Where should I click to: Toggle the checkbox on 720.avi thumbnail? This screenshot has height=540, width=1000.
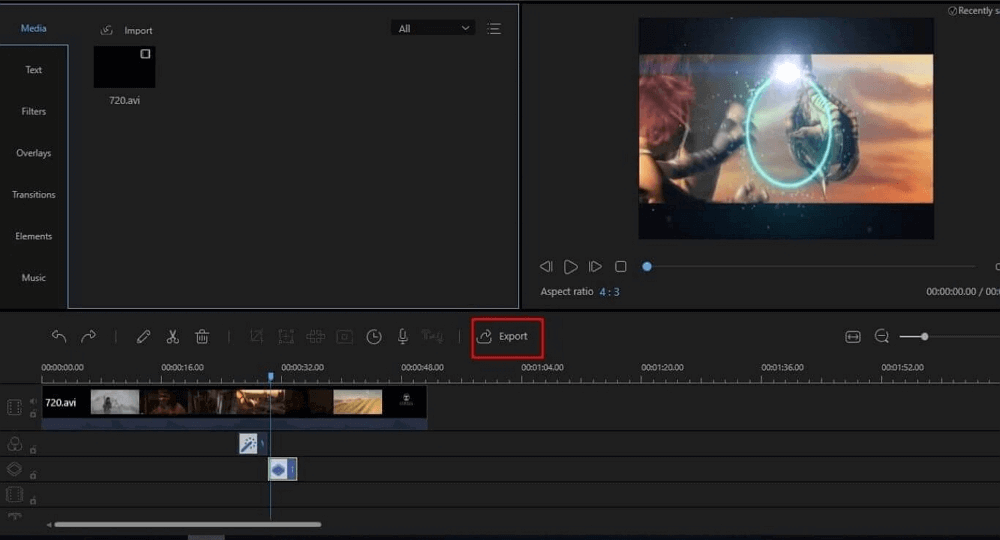(x=145, y=54)
